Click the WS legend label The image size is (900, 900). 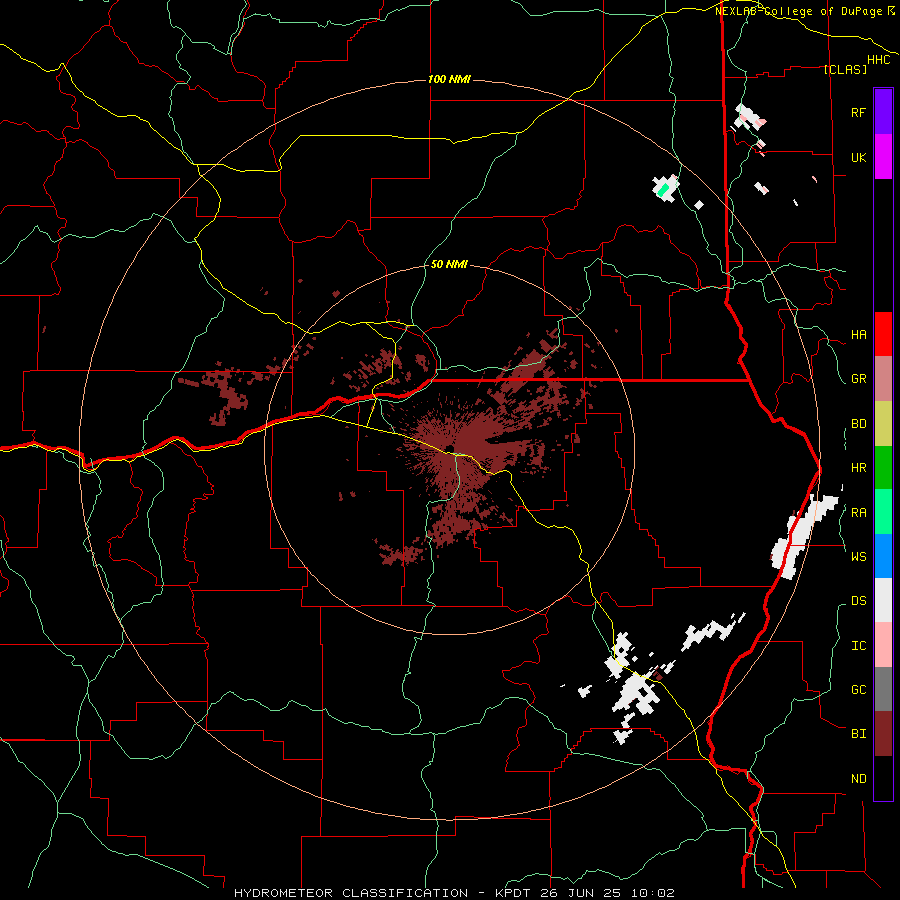point(858,556)
